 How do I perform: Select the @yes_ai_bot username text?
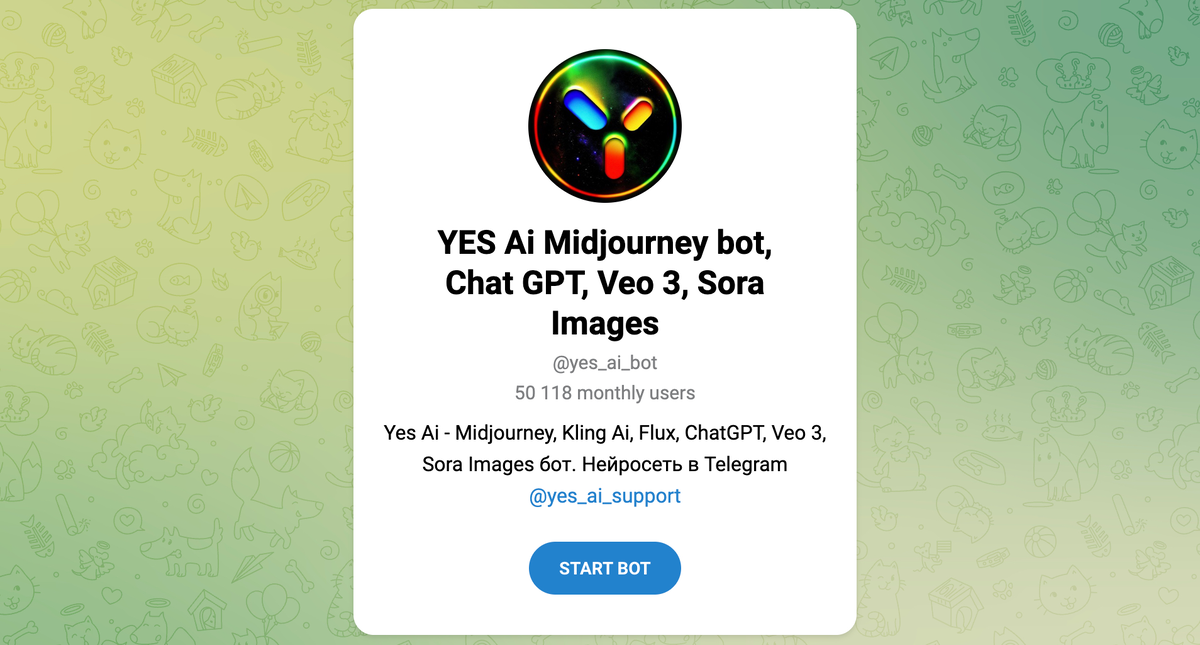click(x=605, y=362)
